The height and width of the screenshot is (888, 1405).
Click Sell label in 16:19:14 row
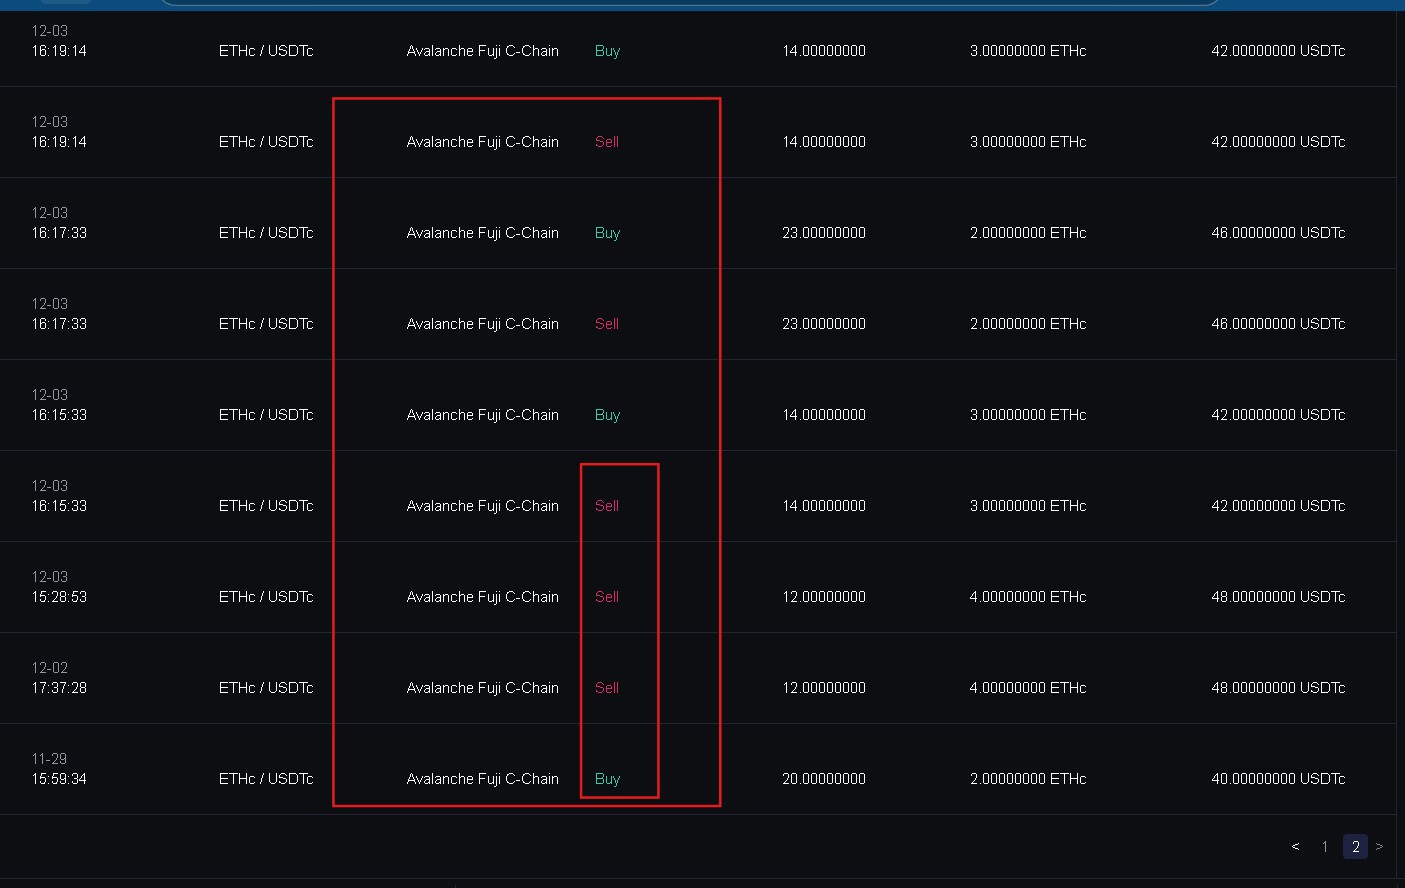point(607,142)
